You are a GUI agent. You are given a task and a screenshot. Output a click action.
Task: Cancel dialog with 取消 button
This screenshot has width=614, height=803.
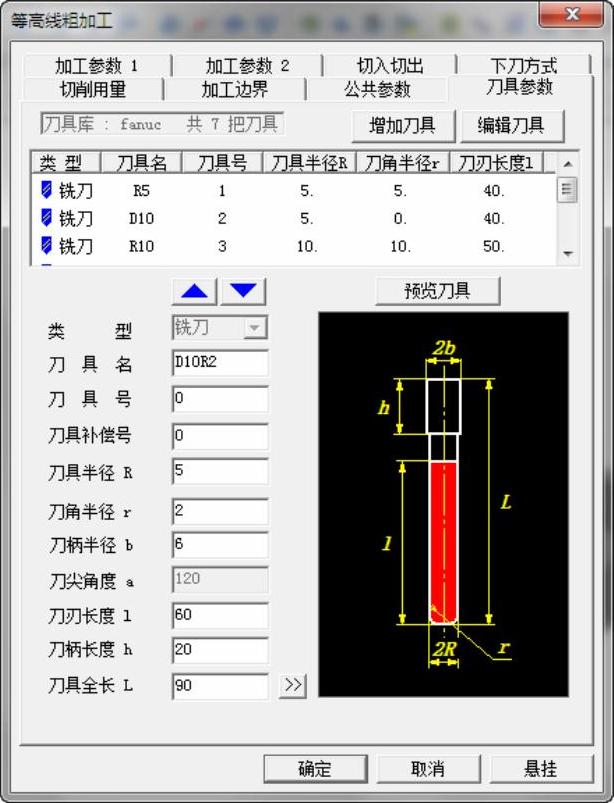pos(428,768)
